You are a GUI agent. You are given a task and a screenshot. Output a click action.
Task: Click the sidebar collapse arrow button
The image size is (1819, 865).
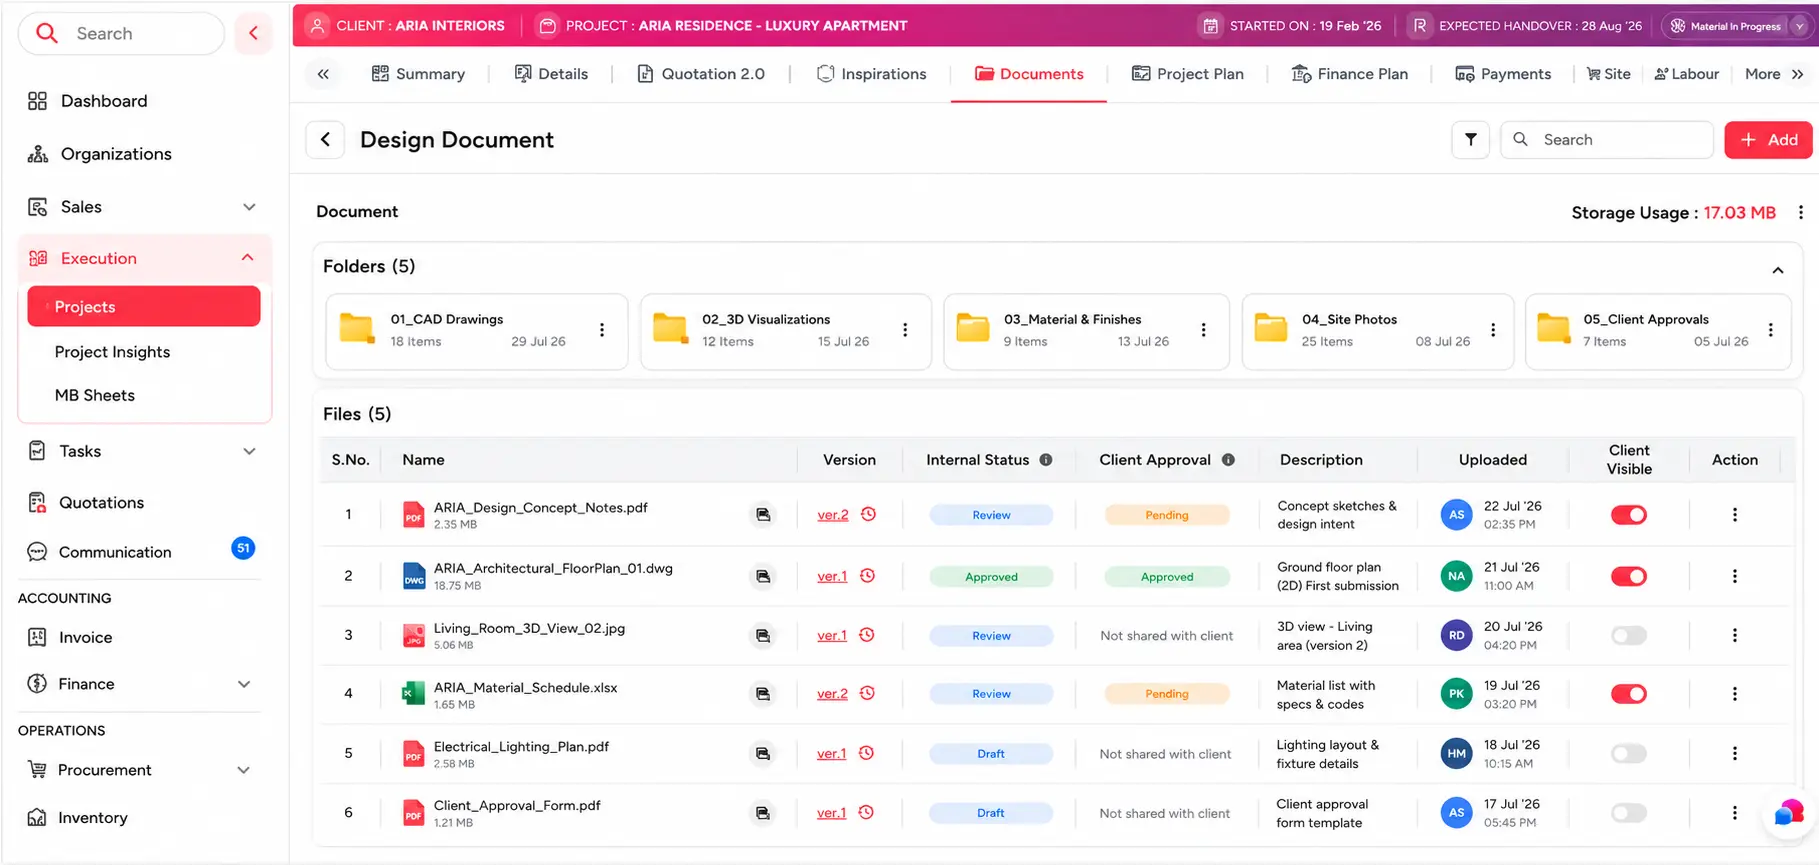pos(253,33)
